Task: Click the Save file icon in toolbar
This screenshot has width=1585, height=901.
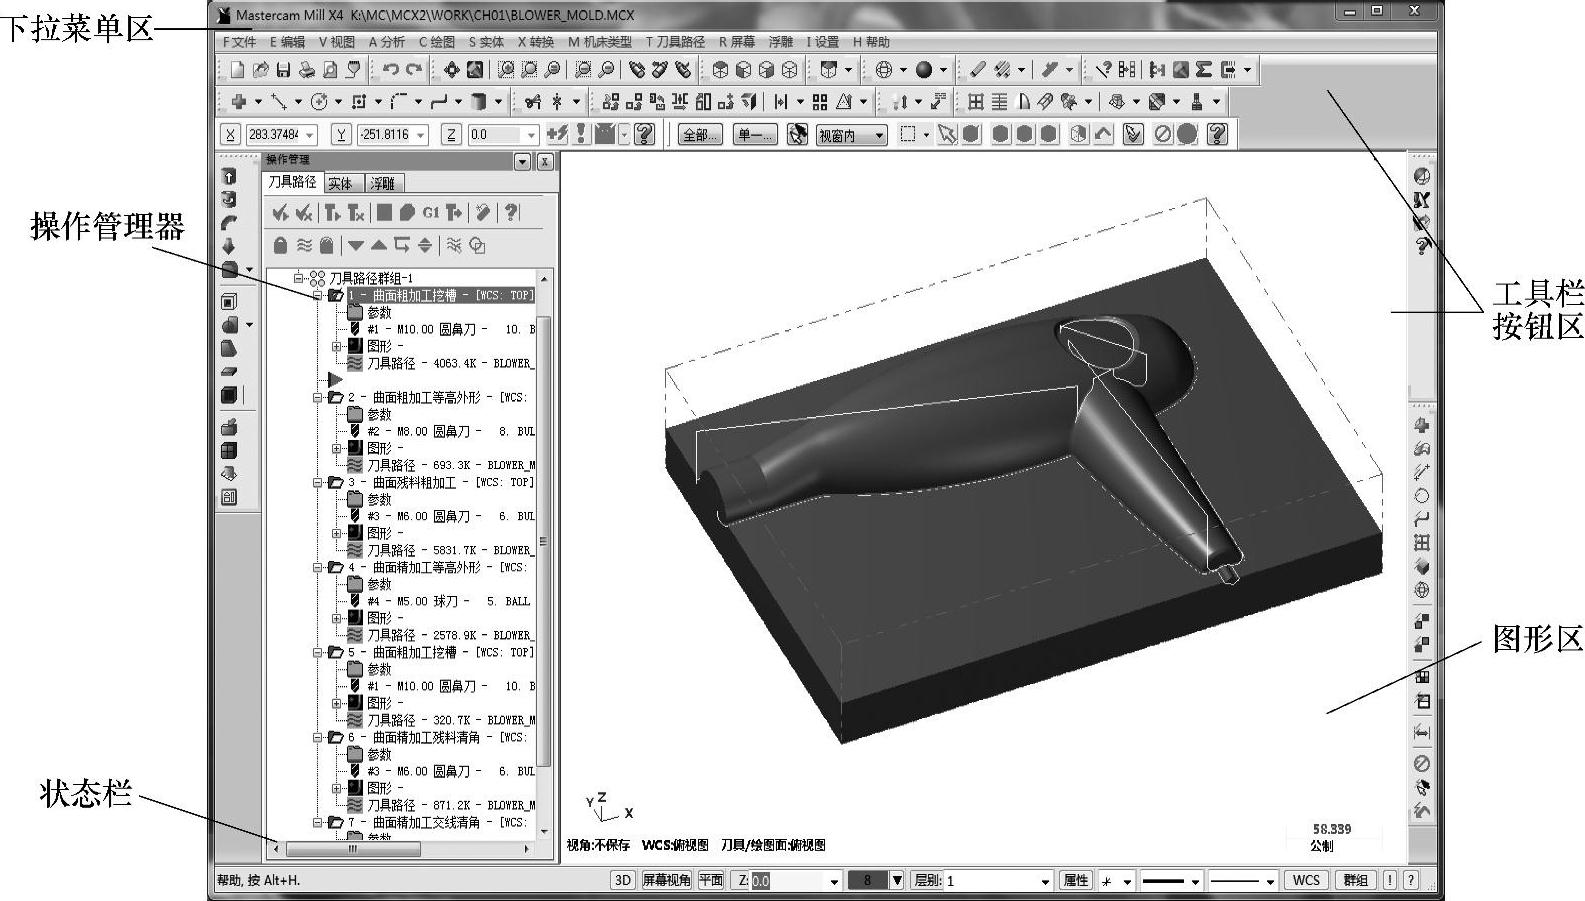Action: 284,70
